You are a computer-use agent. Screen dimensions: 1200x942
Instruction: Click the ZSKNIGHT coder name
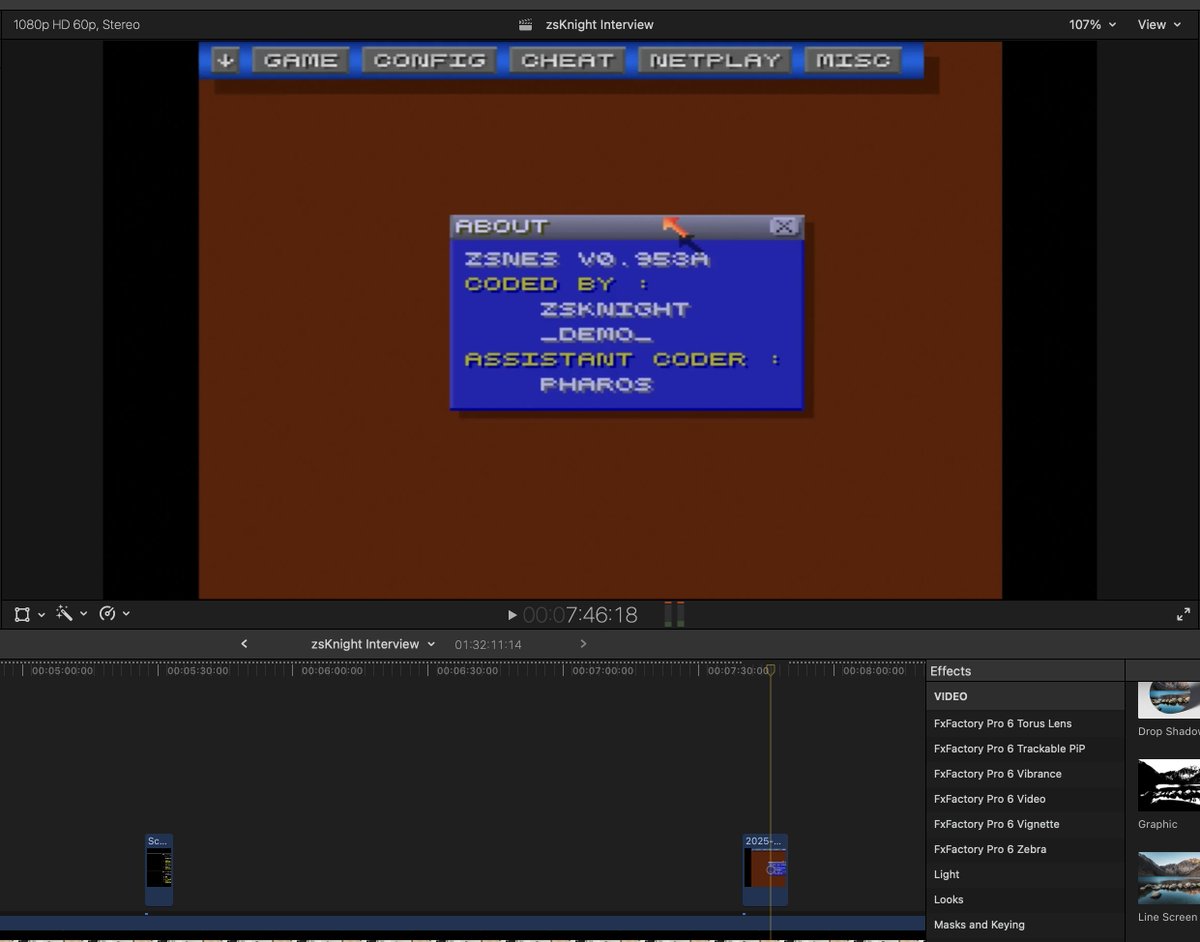pyautogui.click(x=615, y=309)
